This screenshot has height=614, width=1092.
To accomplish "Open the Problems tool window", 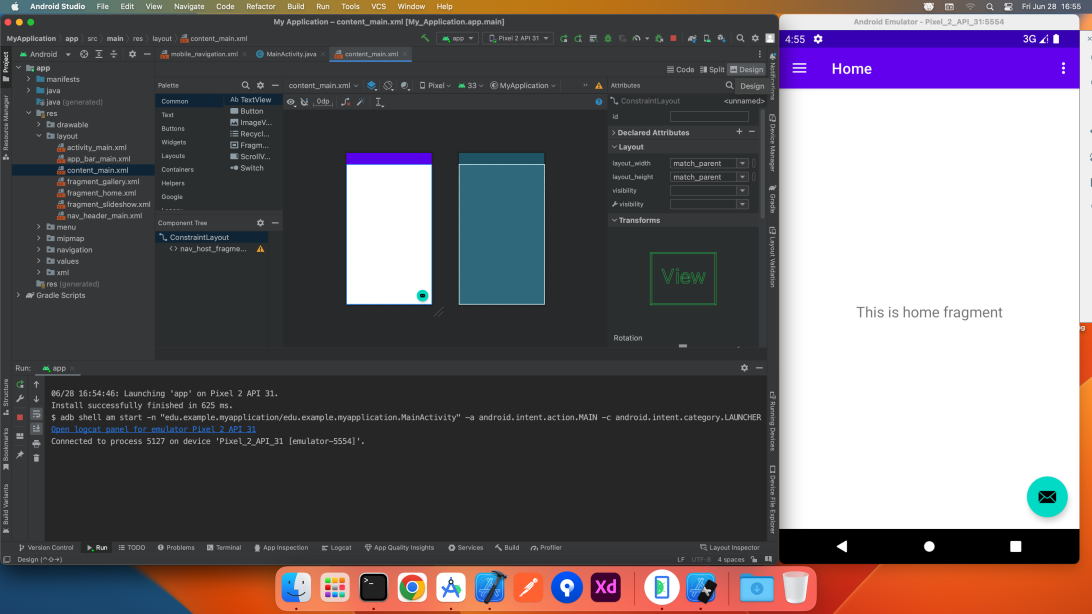I will pyautogui.click(x=176, y=548).
